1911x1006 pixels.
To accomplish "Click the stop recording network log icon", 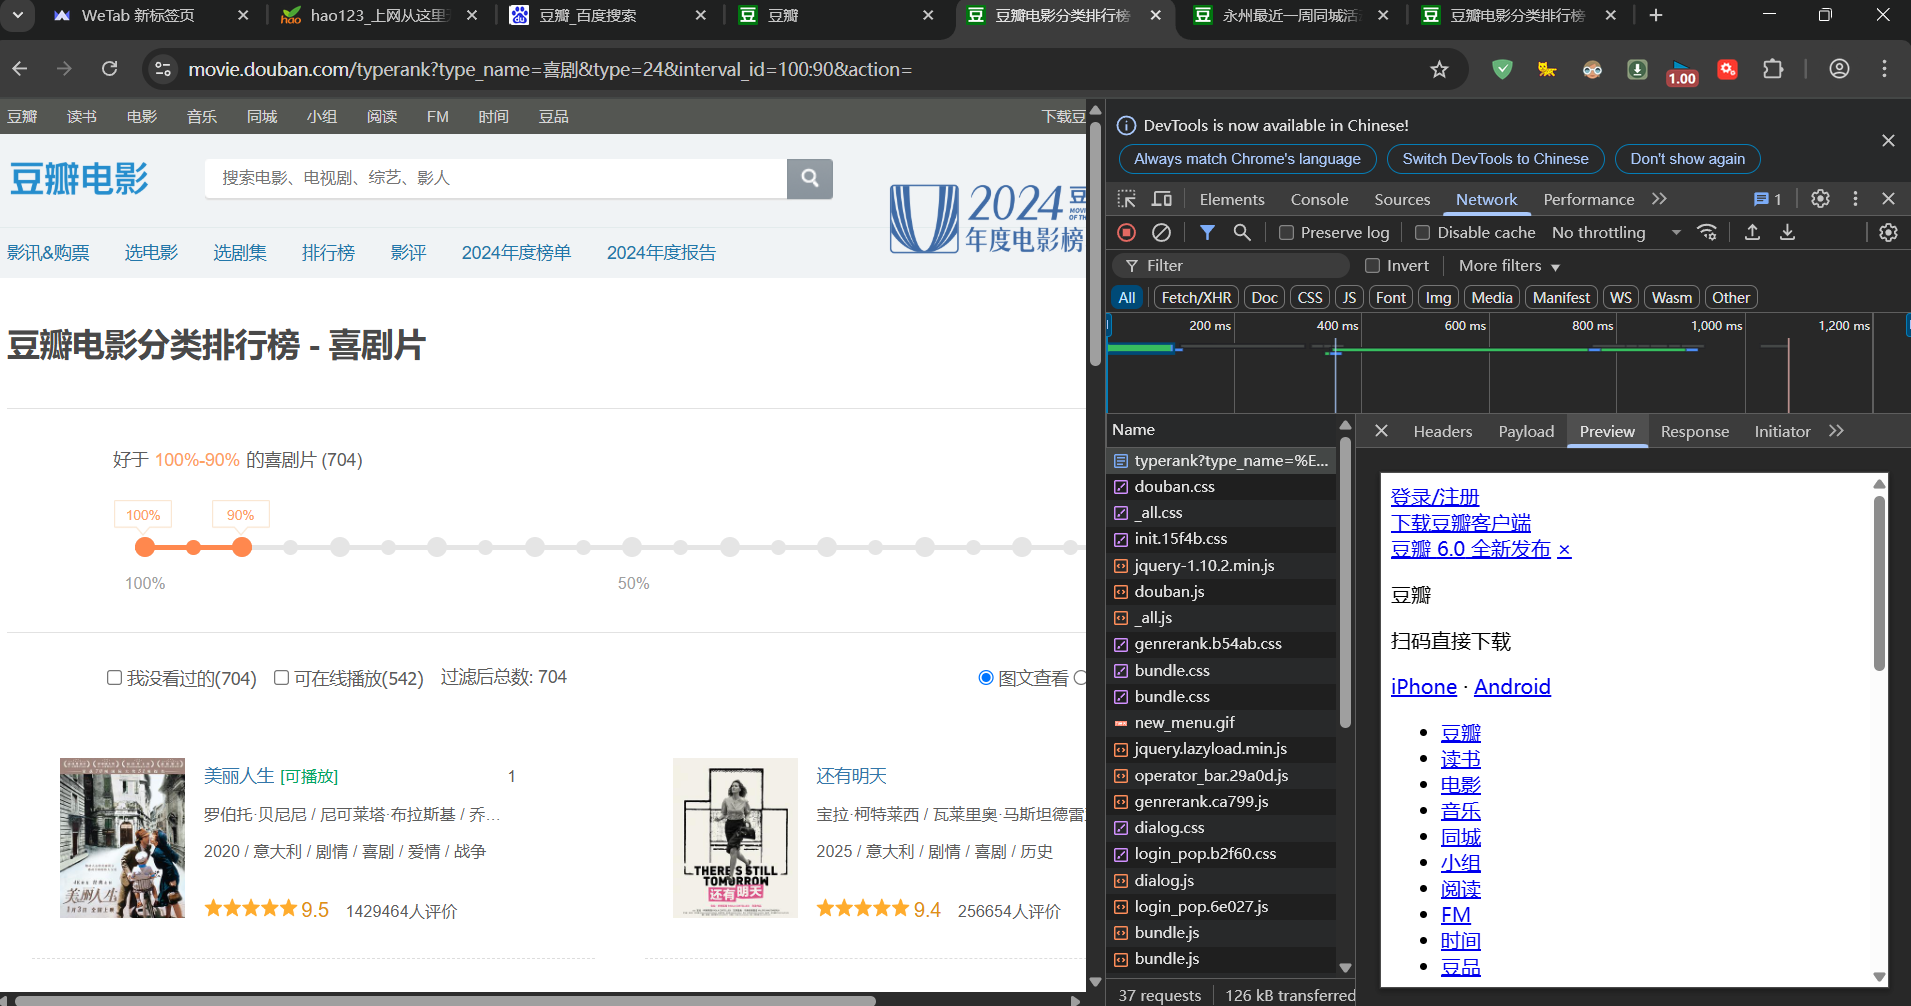I will [1127, 232].
